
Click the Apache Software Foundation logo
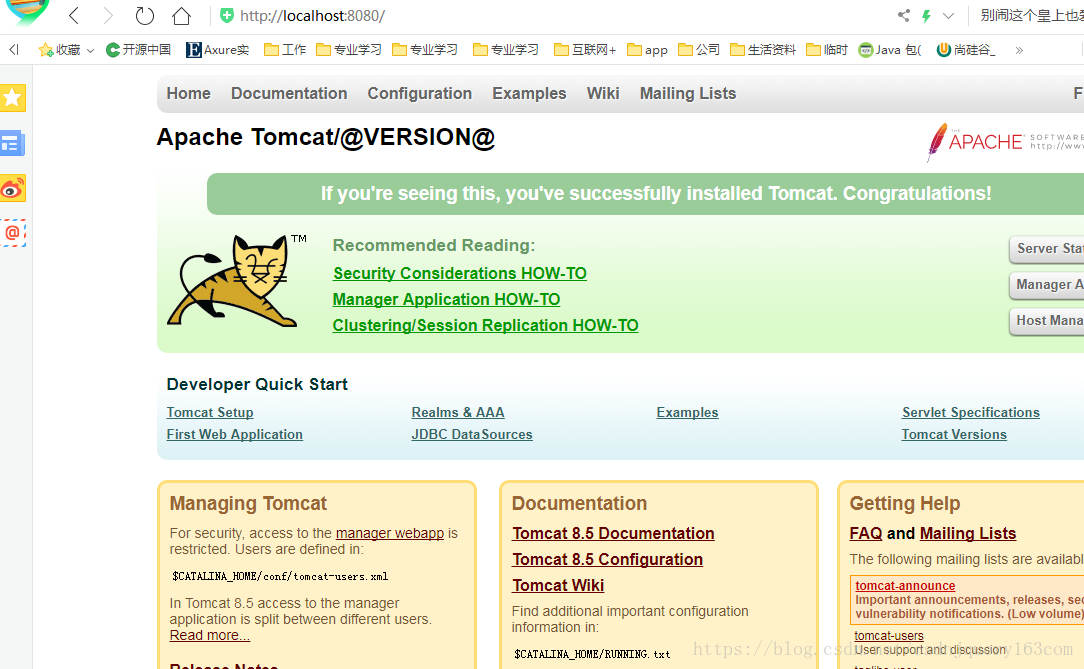[x=1004, y=142]
